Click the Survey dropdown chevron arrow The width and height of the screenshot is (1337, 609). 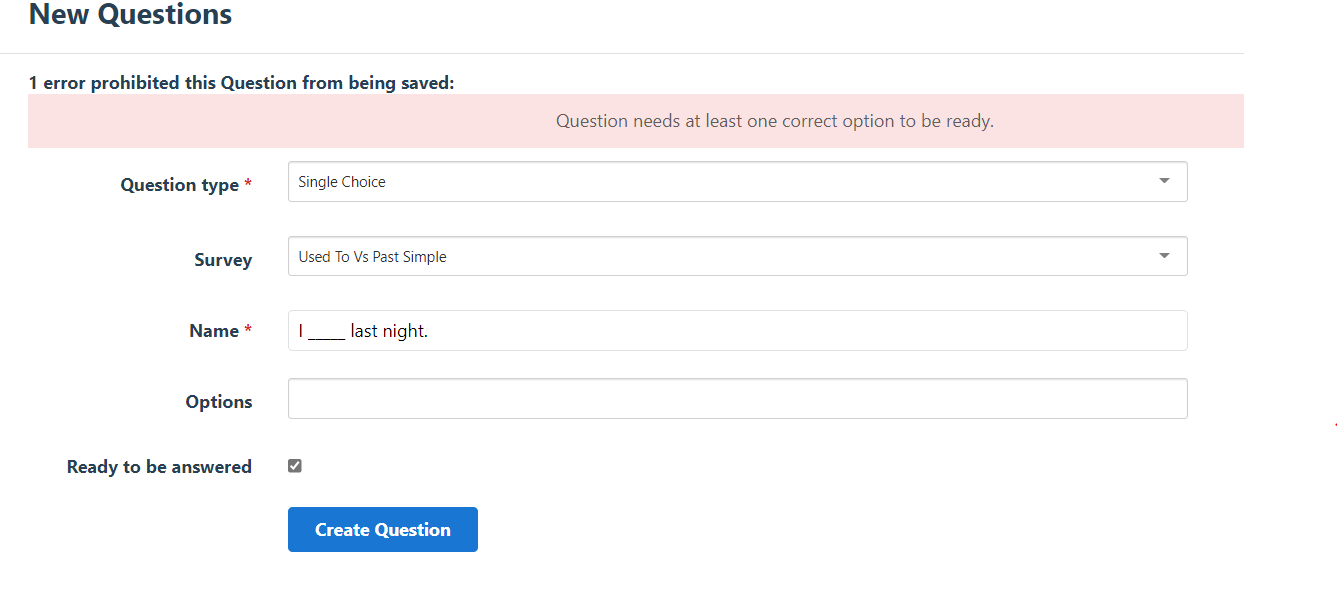(x=1163, y=256)
